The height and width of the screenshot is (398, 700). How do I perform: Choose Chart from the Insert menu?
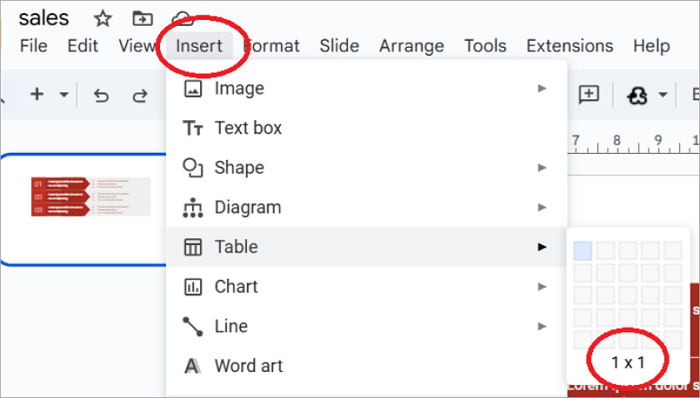click(366, 286)
